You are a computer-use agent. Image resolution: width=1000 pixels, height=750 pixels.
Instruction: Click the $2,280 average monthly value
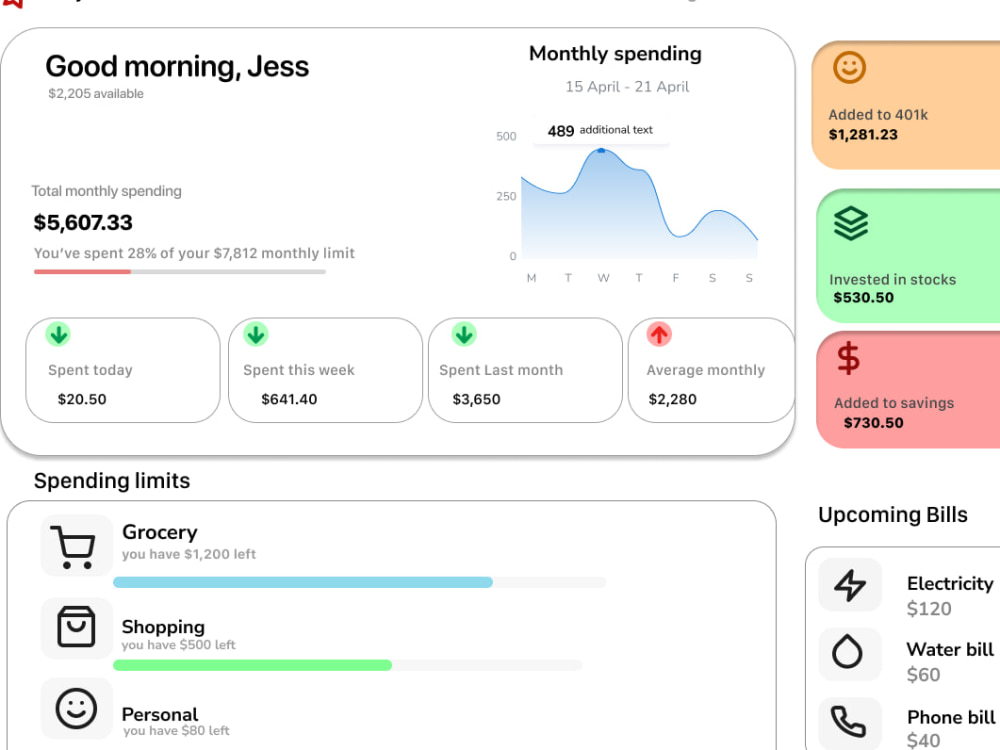[x=672, y=399]
